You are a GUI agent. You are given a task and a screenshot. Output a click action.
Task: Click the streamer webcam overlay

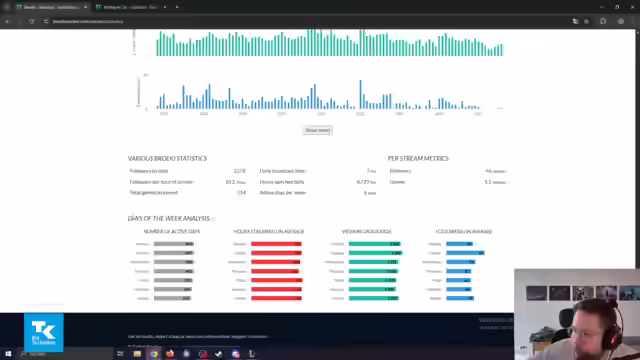point(577,314)
